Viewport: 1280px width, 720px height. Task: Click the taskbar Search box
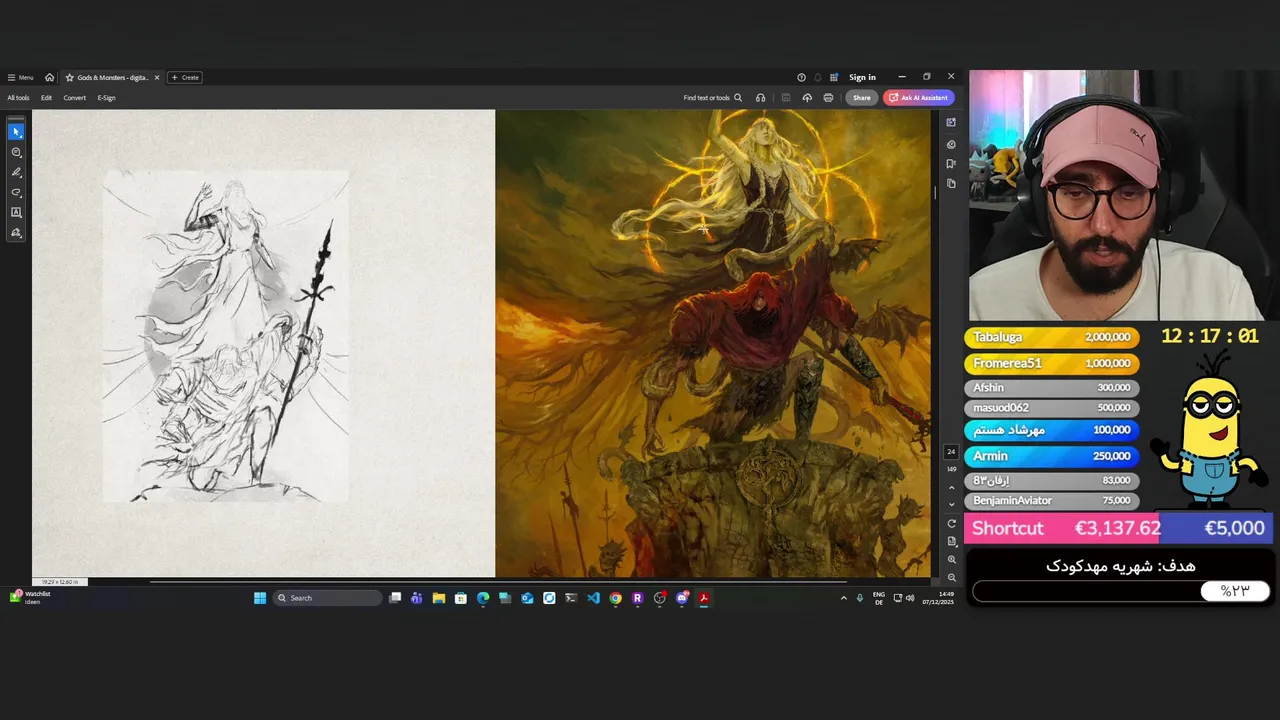coord(328,598)
